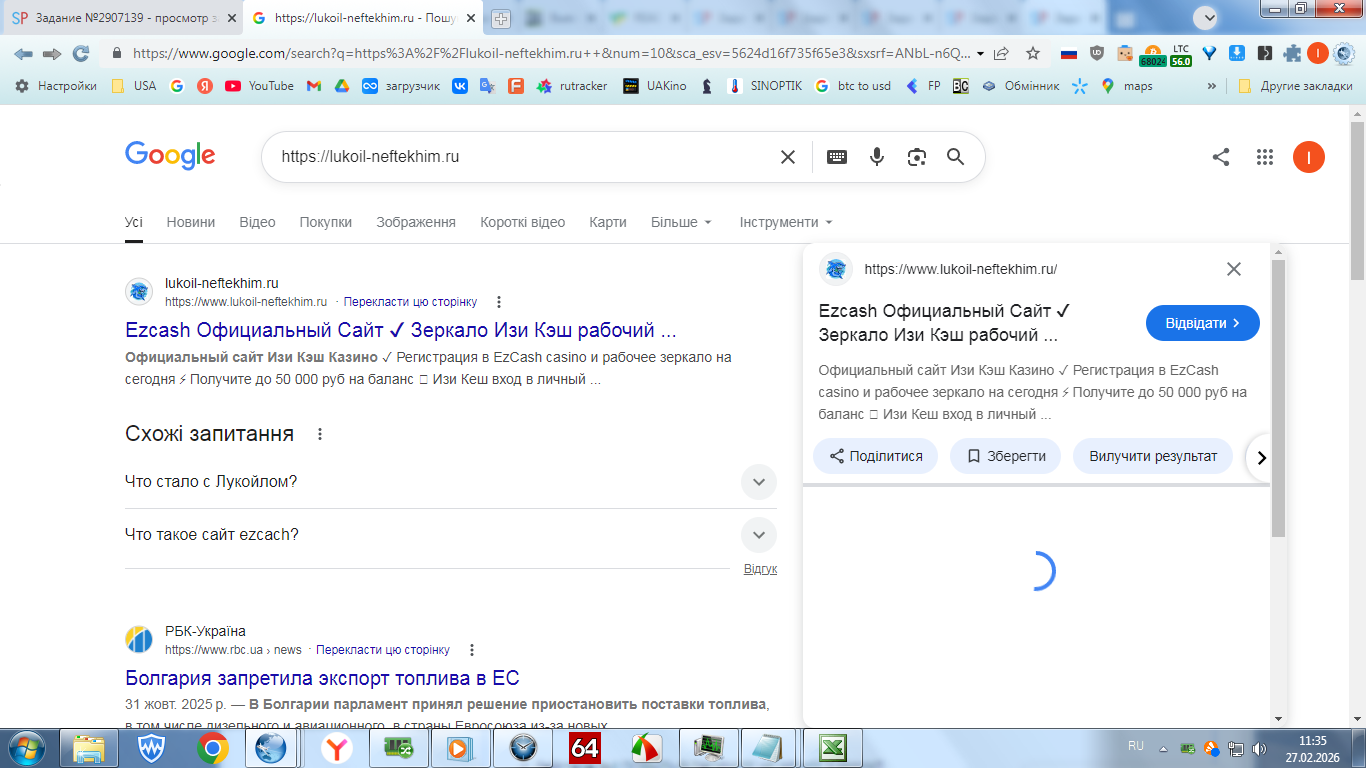Switch to the Новини search tab

pyautogui.click(x=191, y=222)
